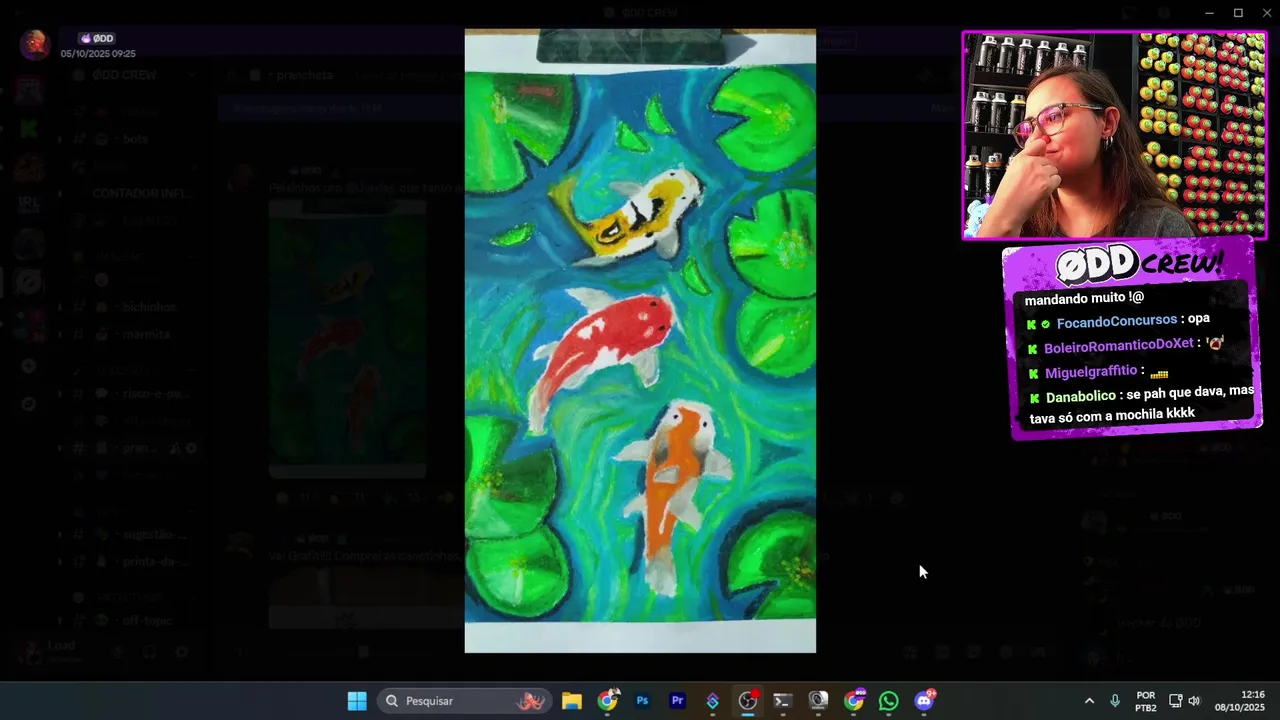1280x720 pixels.
Task: Switch to Discord via taskbar icon
Action: click(924, 701)
